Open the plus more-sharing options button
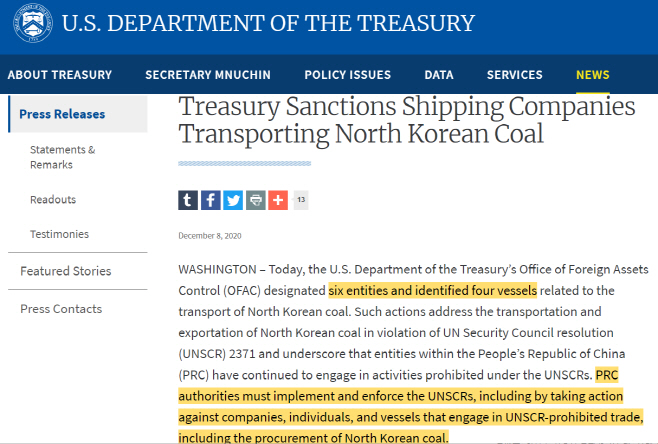This screenshot has height=444, width=658. (x=278, y=200)
